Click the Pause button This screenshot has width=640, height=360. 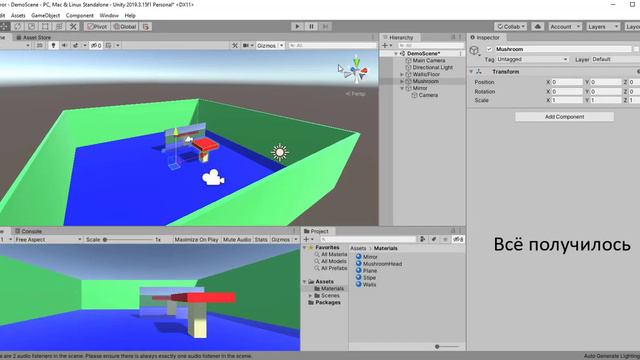pyautogui.click(x=311, y=27)
